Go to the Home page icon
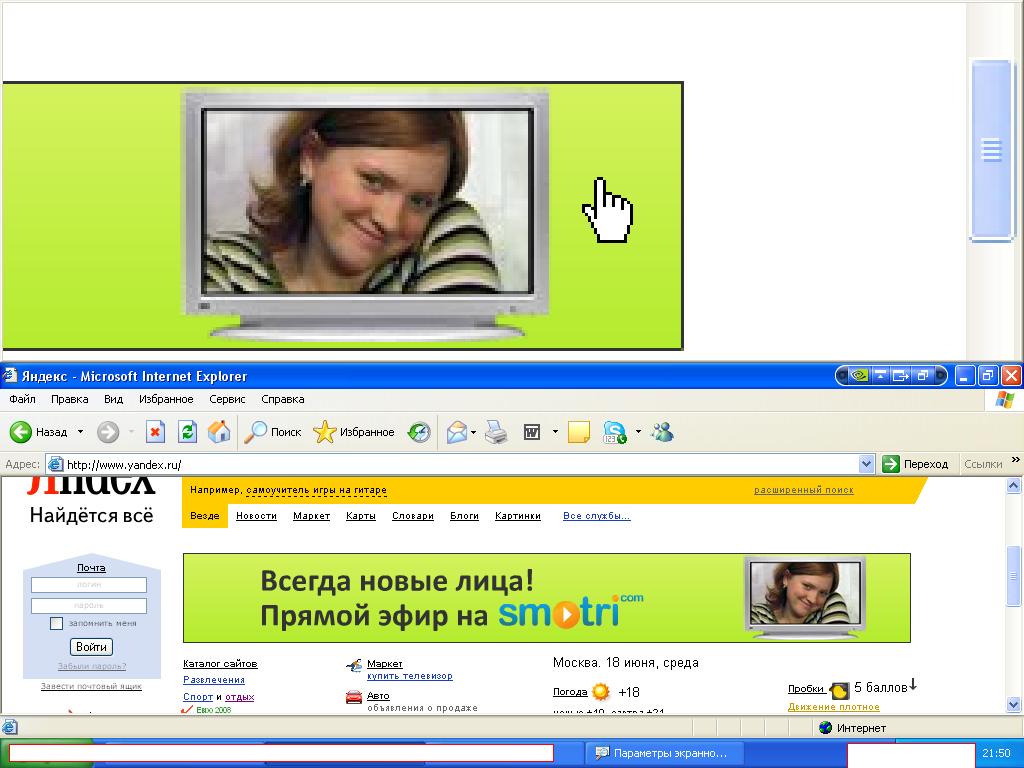 219,432
